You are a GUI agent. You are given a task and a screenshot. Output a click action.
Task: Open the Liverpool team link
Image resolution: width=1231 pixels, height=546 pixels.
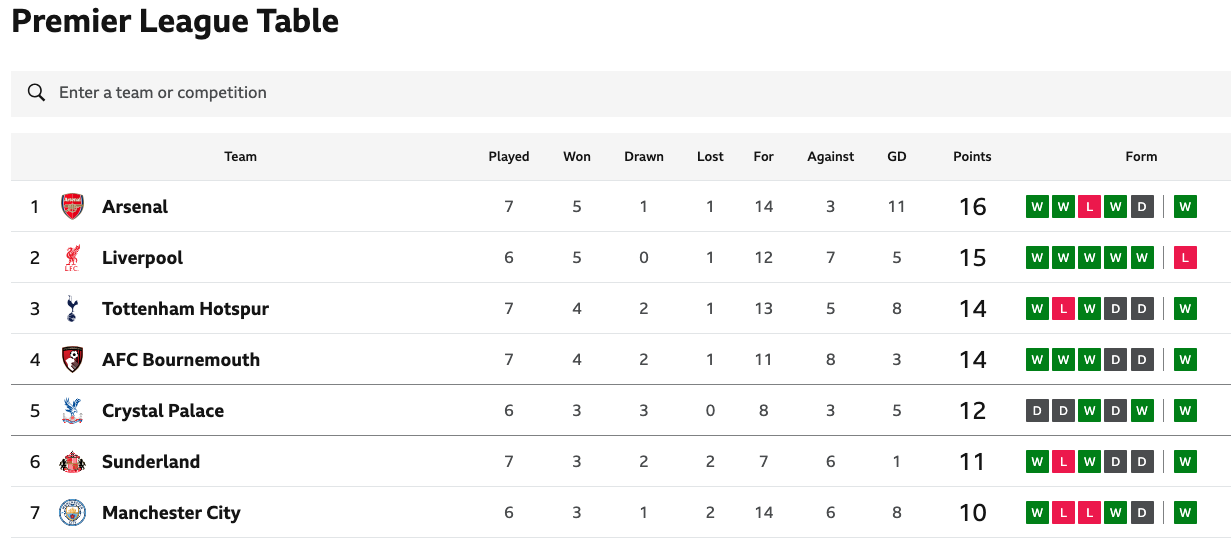pos(143,258)
